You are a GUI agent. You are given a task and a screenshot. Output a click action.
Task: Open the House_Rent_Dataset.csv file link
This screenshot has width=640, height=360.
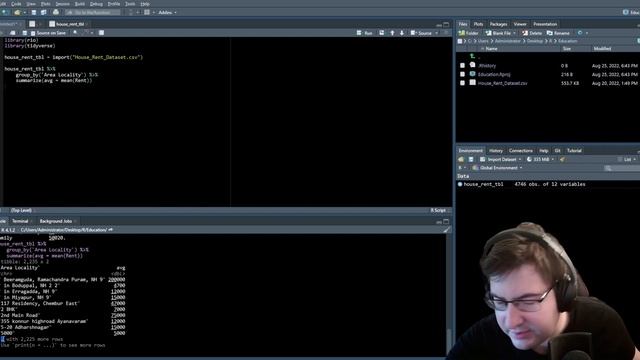point(502,83)
